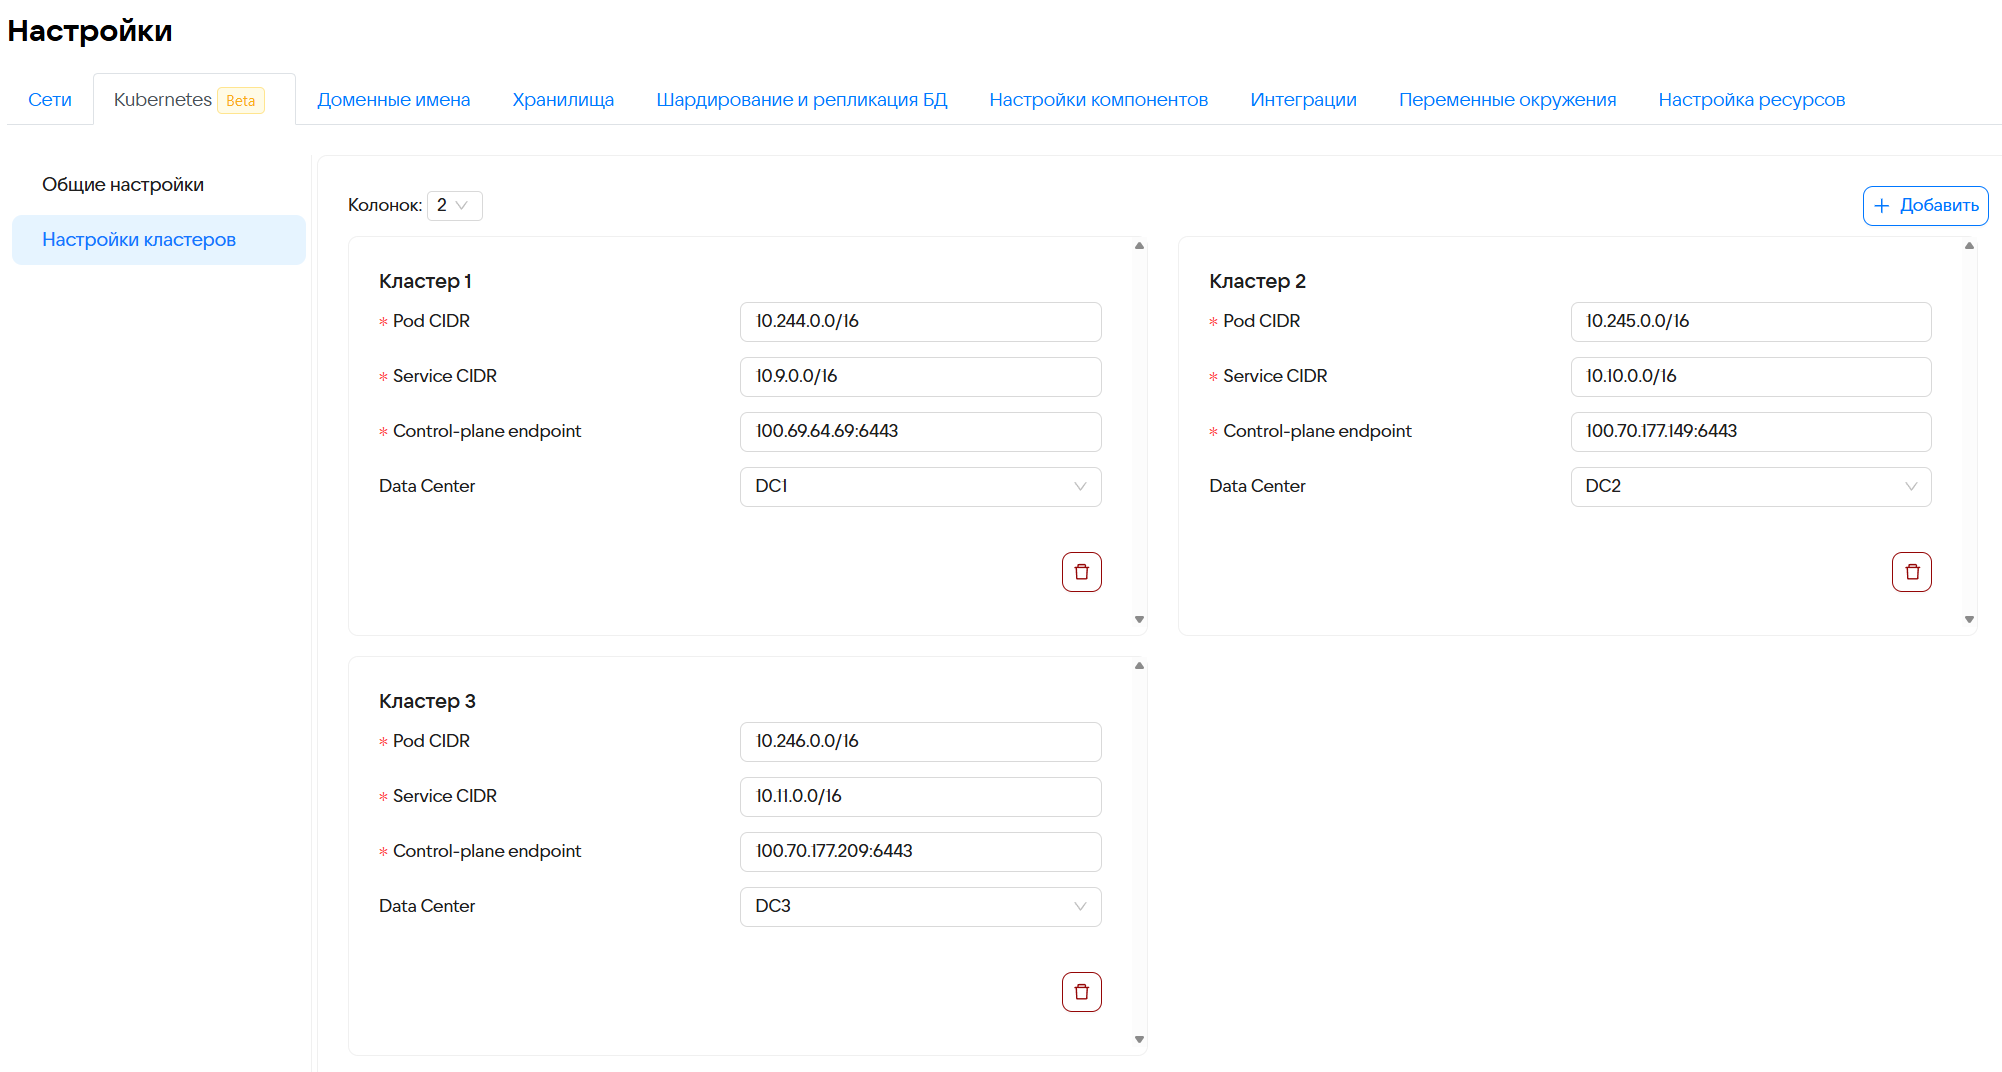Select Настройки кластеров in sidebar
Image resolution: width=2002 pixels, height=1072 pixels.
pyautogui.click(x=159, y=240)
